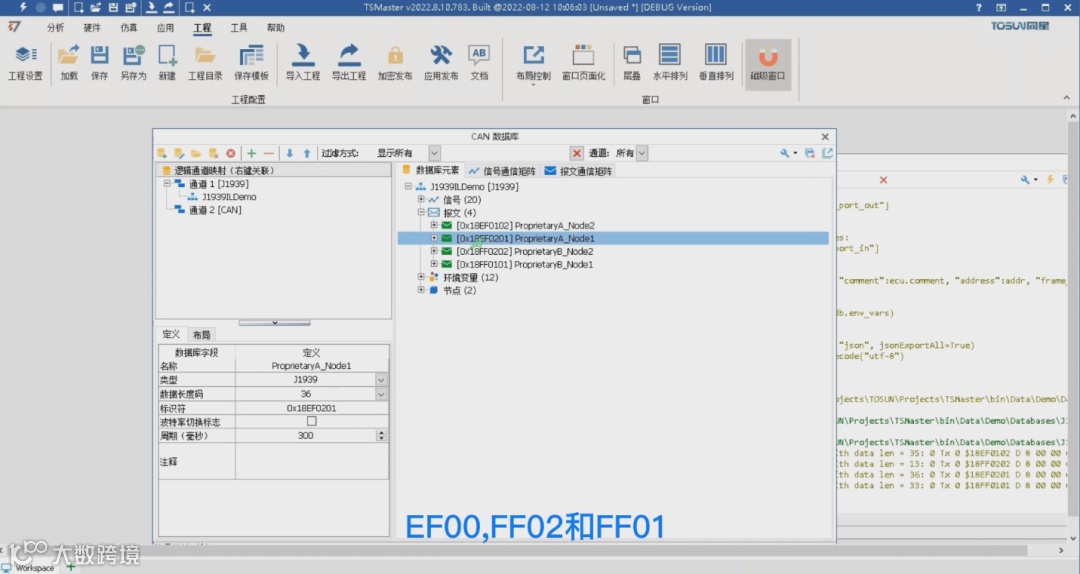Screen dimensions: 1080x574
Task: Clear the filter with red X button
Action: click(x=577, y=153)
